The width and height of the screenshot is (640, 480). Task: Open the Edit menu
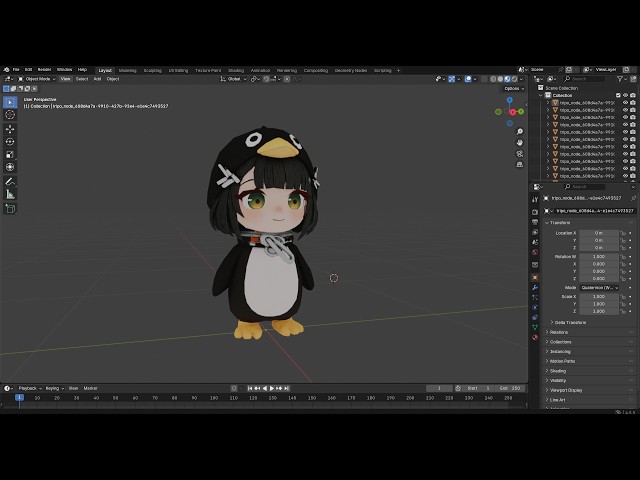tap(28, 70)
